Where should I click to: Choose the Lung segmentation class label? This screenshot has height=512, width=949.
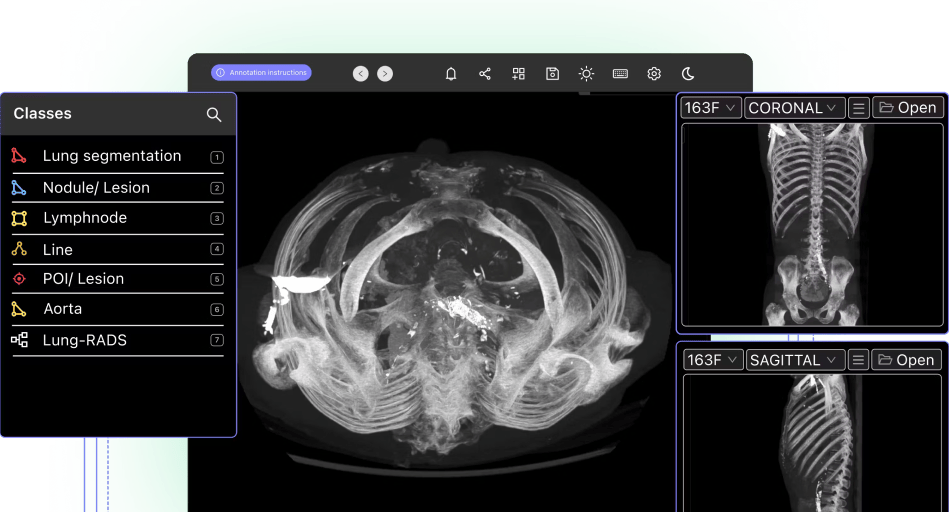click(x=112, y=156)
